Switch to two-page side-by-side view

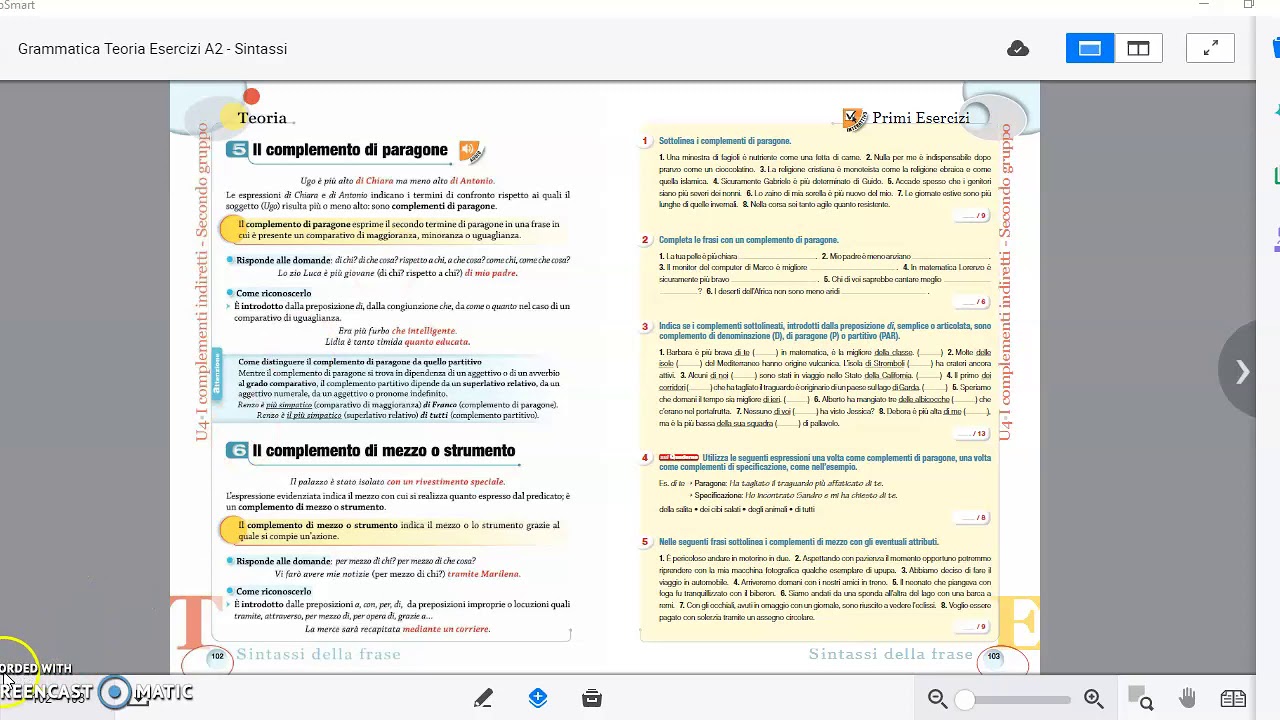pos(1138,49)
